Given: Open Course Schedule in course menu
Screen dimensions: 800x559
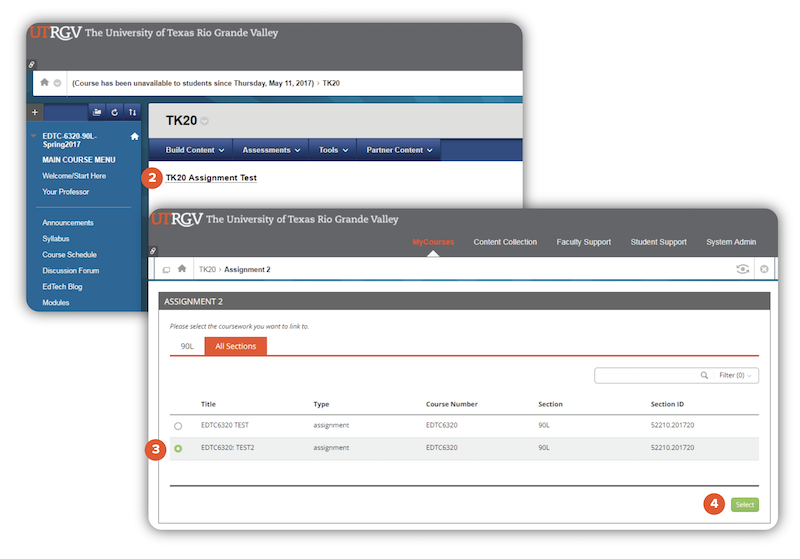Looking at the screenshot, I should coord(69,255).
